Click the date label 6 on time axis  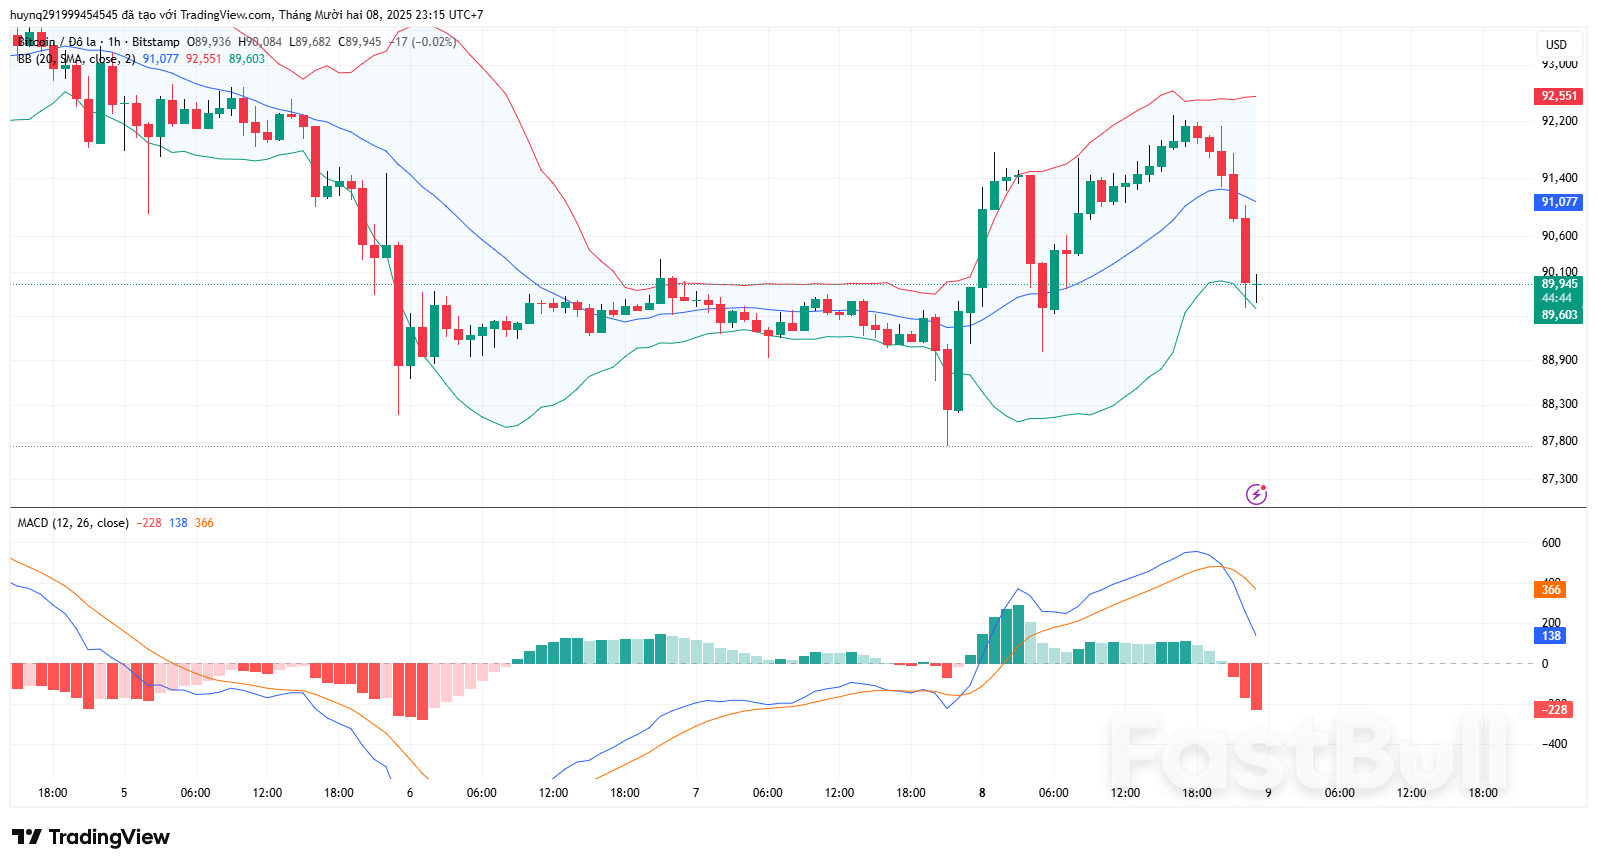click(x=410, y=793)
